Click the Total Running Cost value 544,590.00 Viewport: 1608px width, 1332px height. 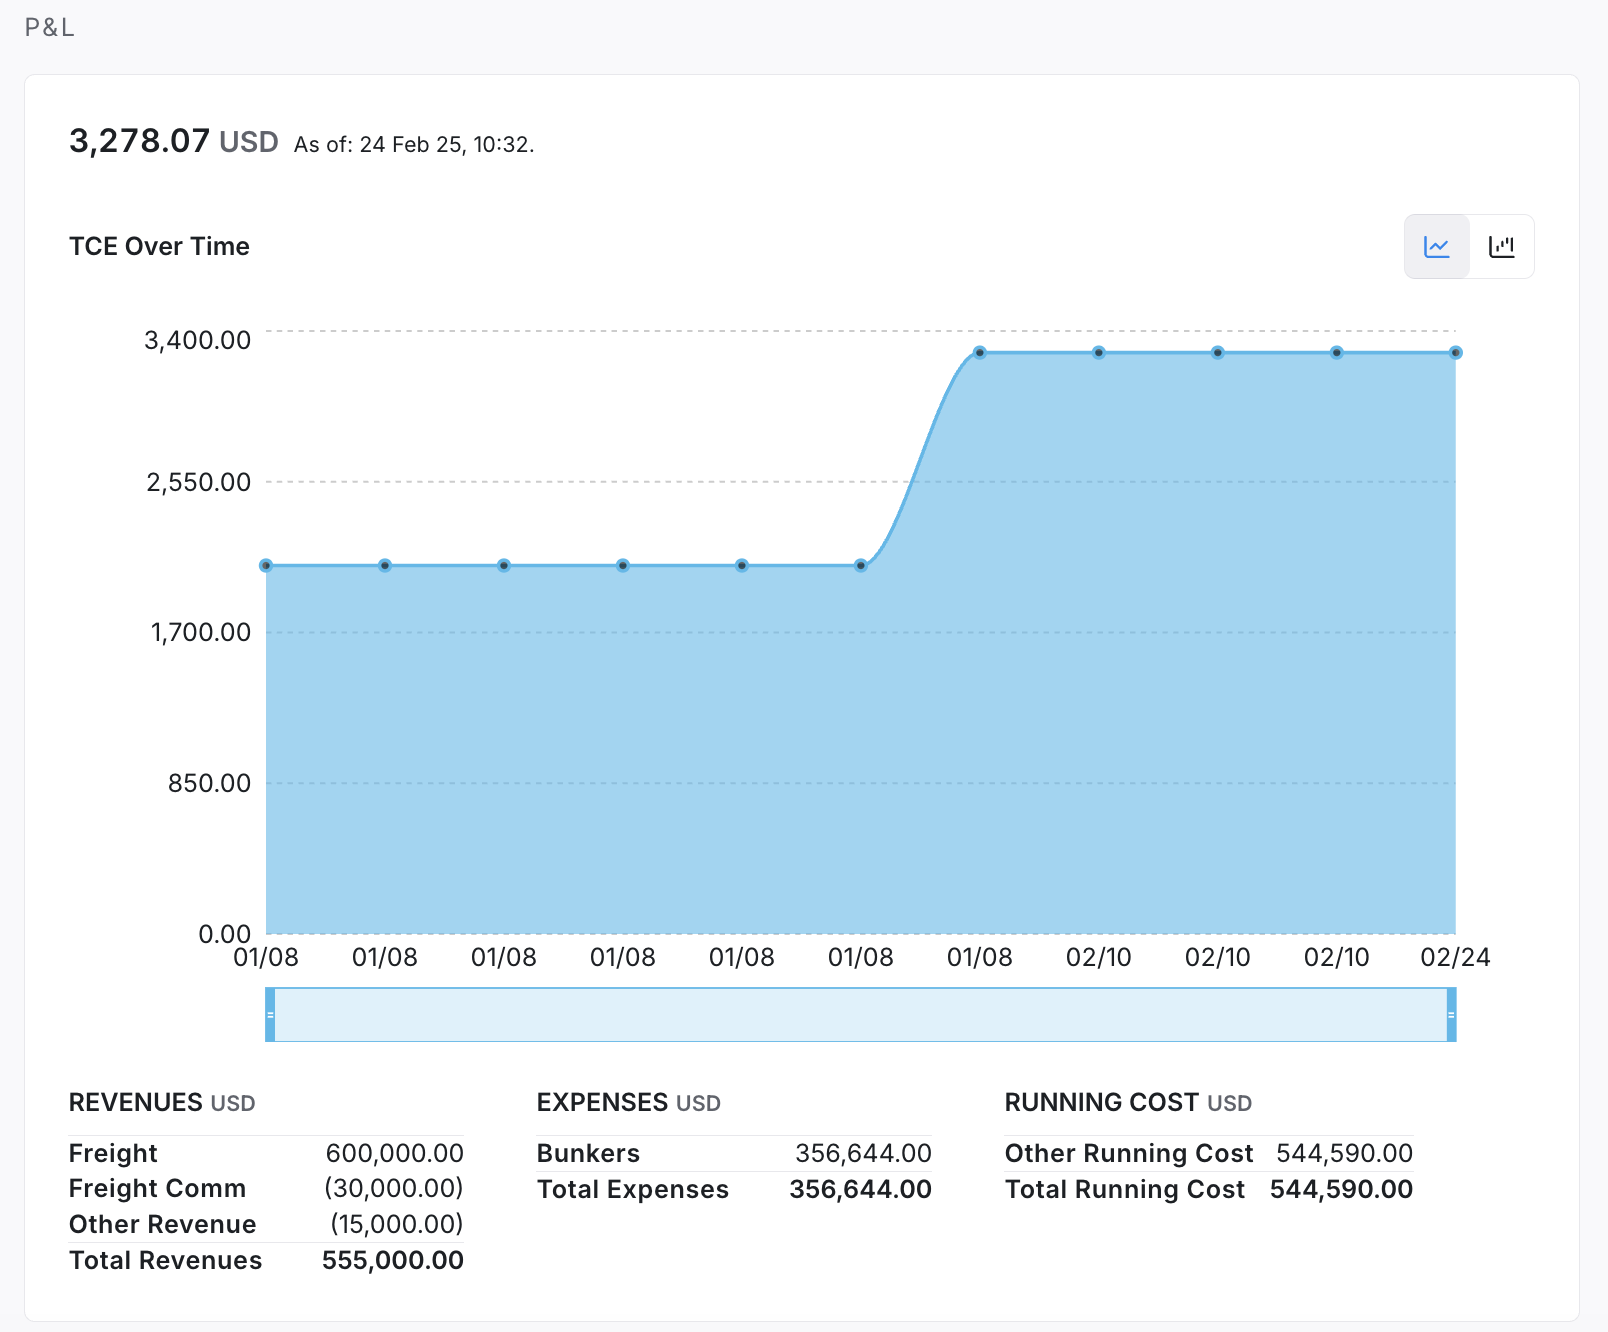click(1340, 1190)
